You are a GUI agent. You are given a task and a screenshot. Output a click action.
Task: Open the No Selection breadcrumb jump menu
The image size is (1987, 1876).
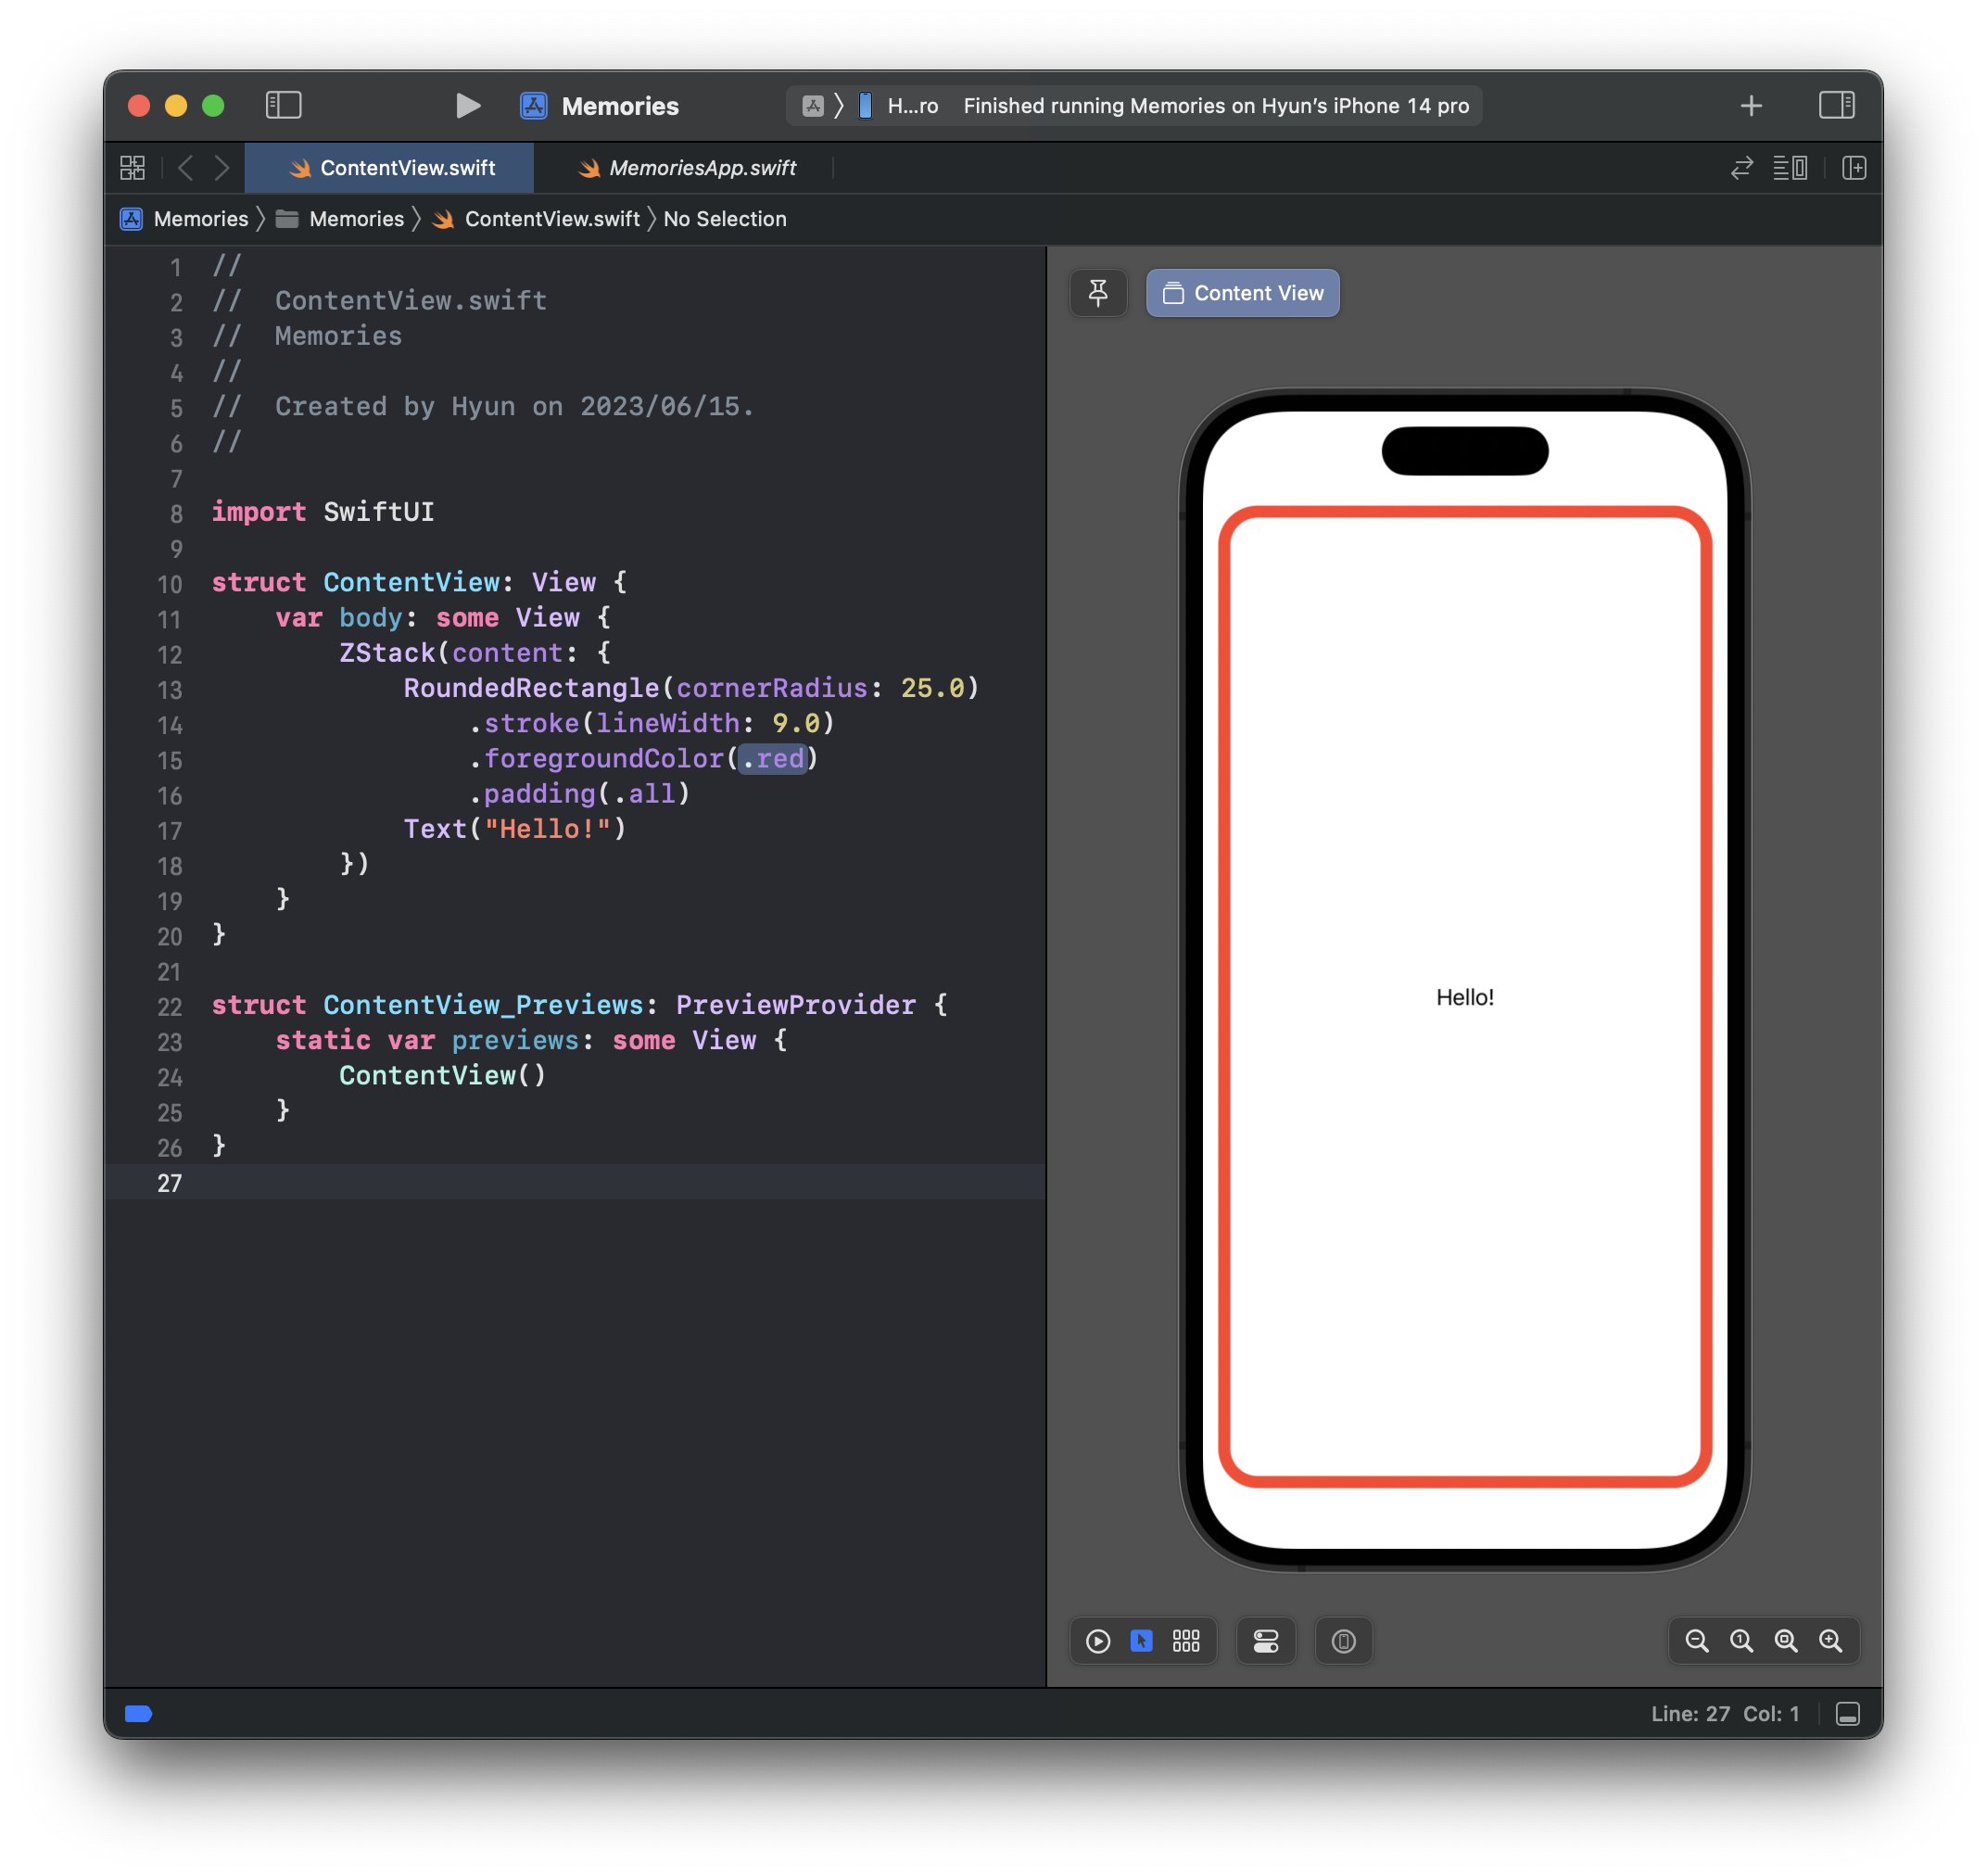[725, 219]
